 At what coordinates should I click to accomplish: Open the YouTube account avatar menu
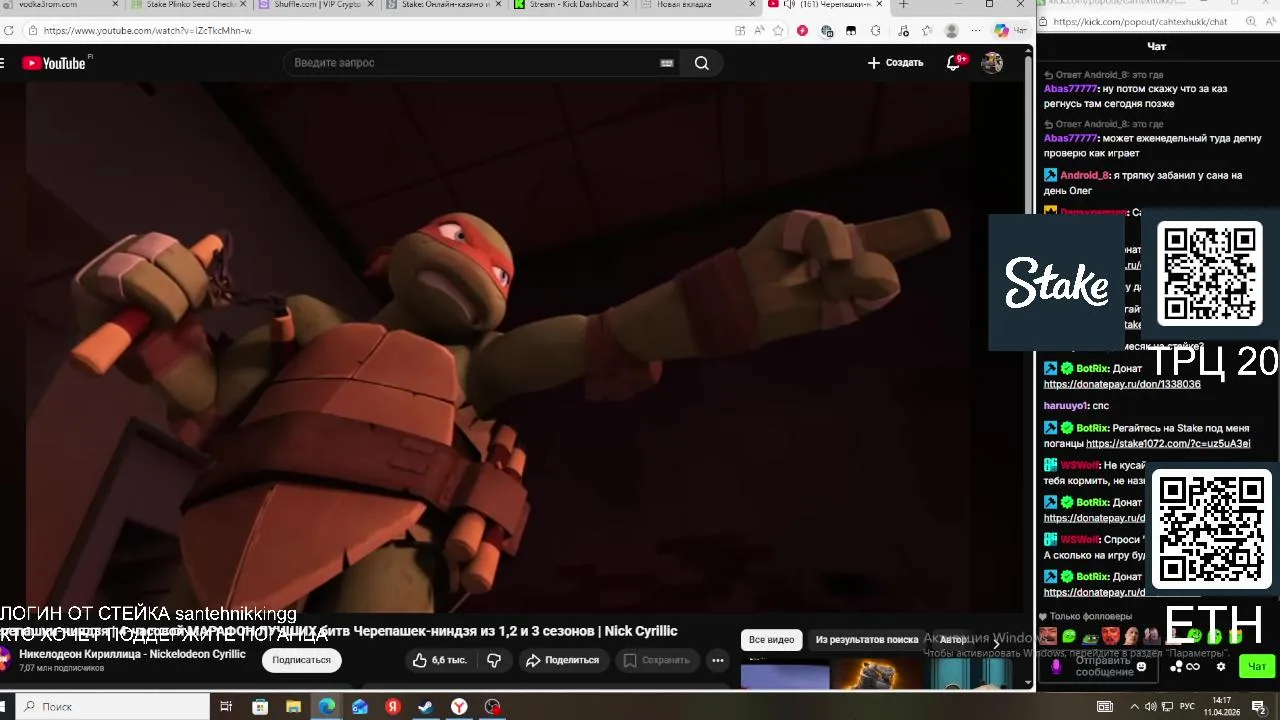(x=992, y=63)
